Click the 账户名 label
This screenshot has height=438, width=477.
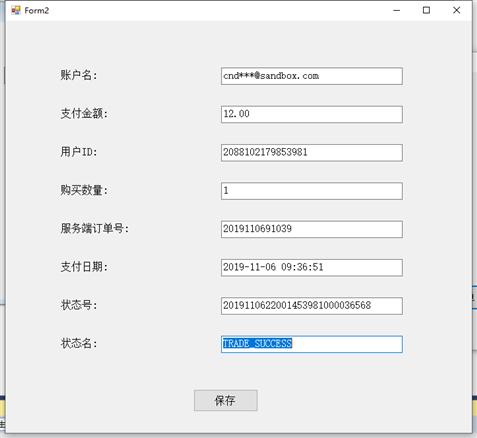(79, 75)
